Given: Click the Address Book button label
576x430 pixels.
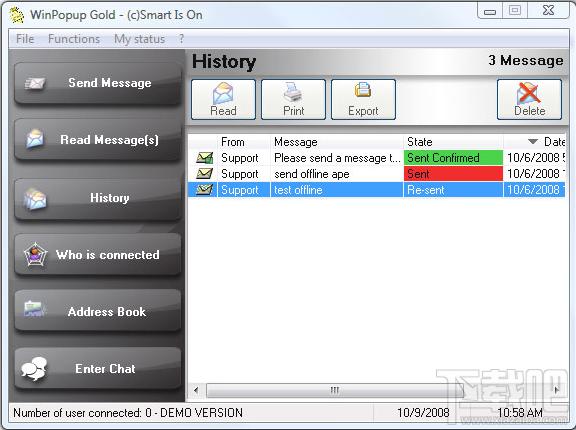Looking at the screenshot, I should tap(107, 311).
